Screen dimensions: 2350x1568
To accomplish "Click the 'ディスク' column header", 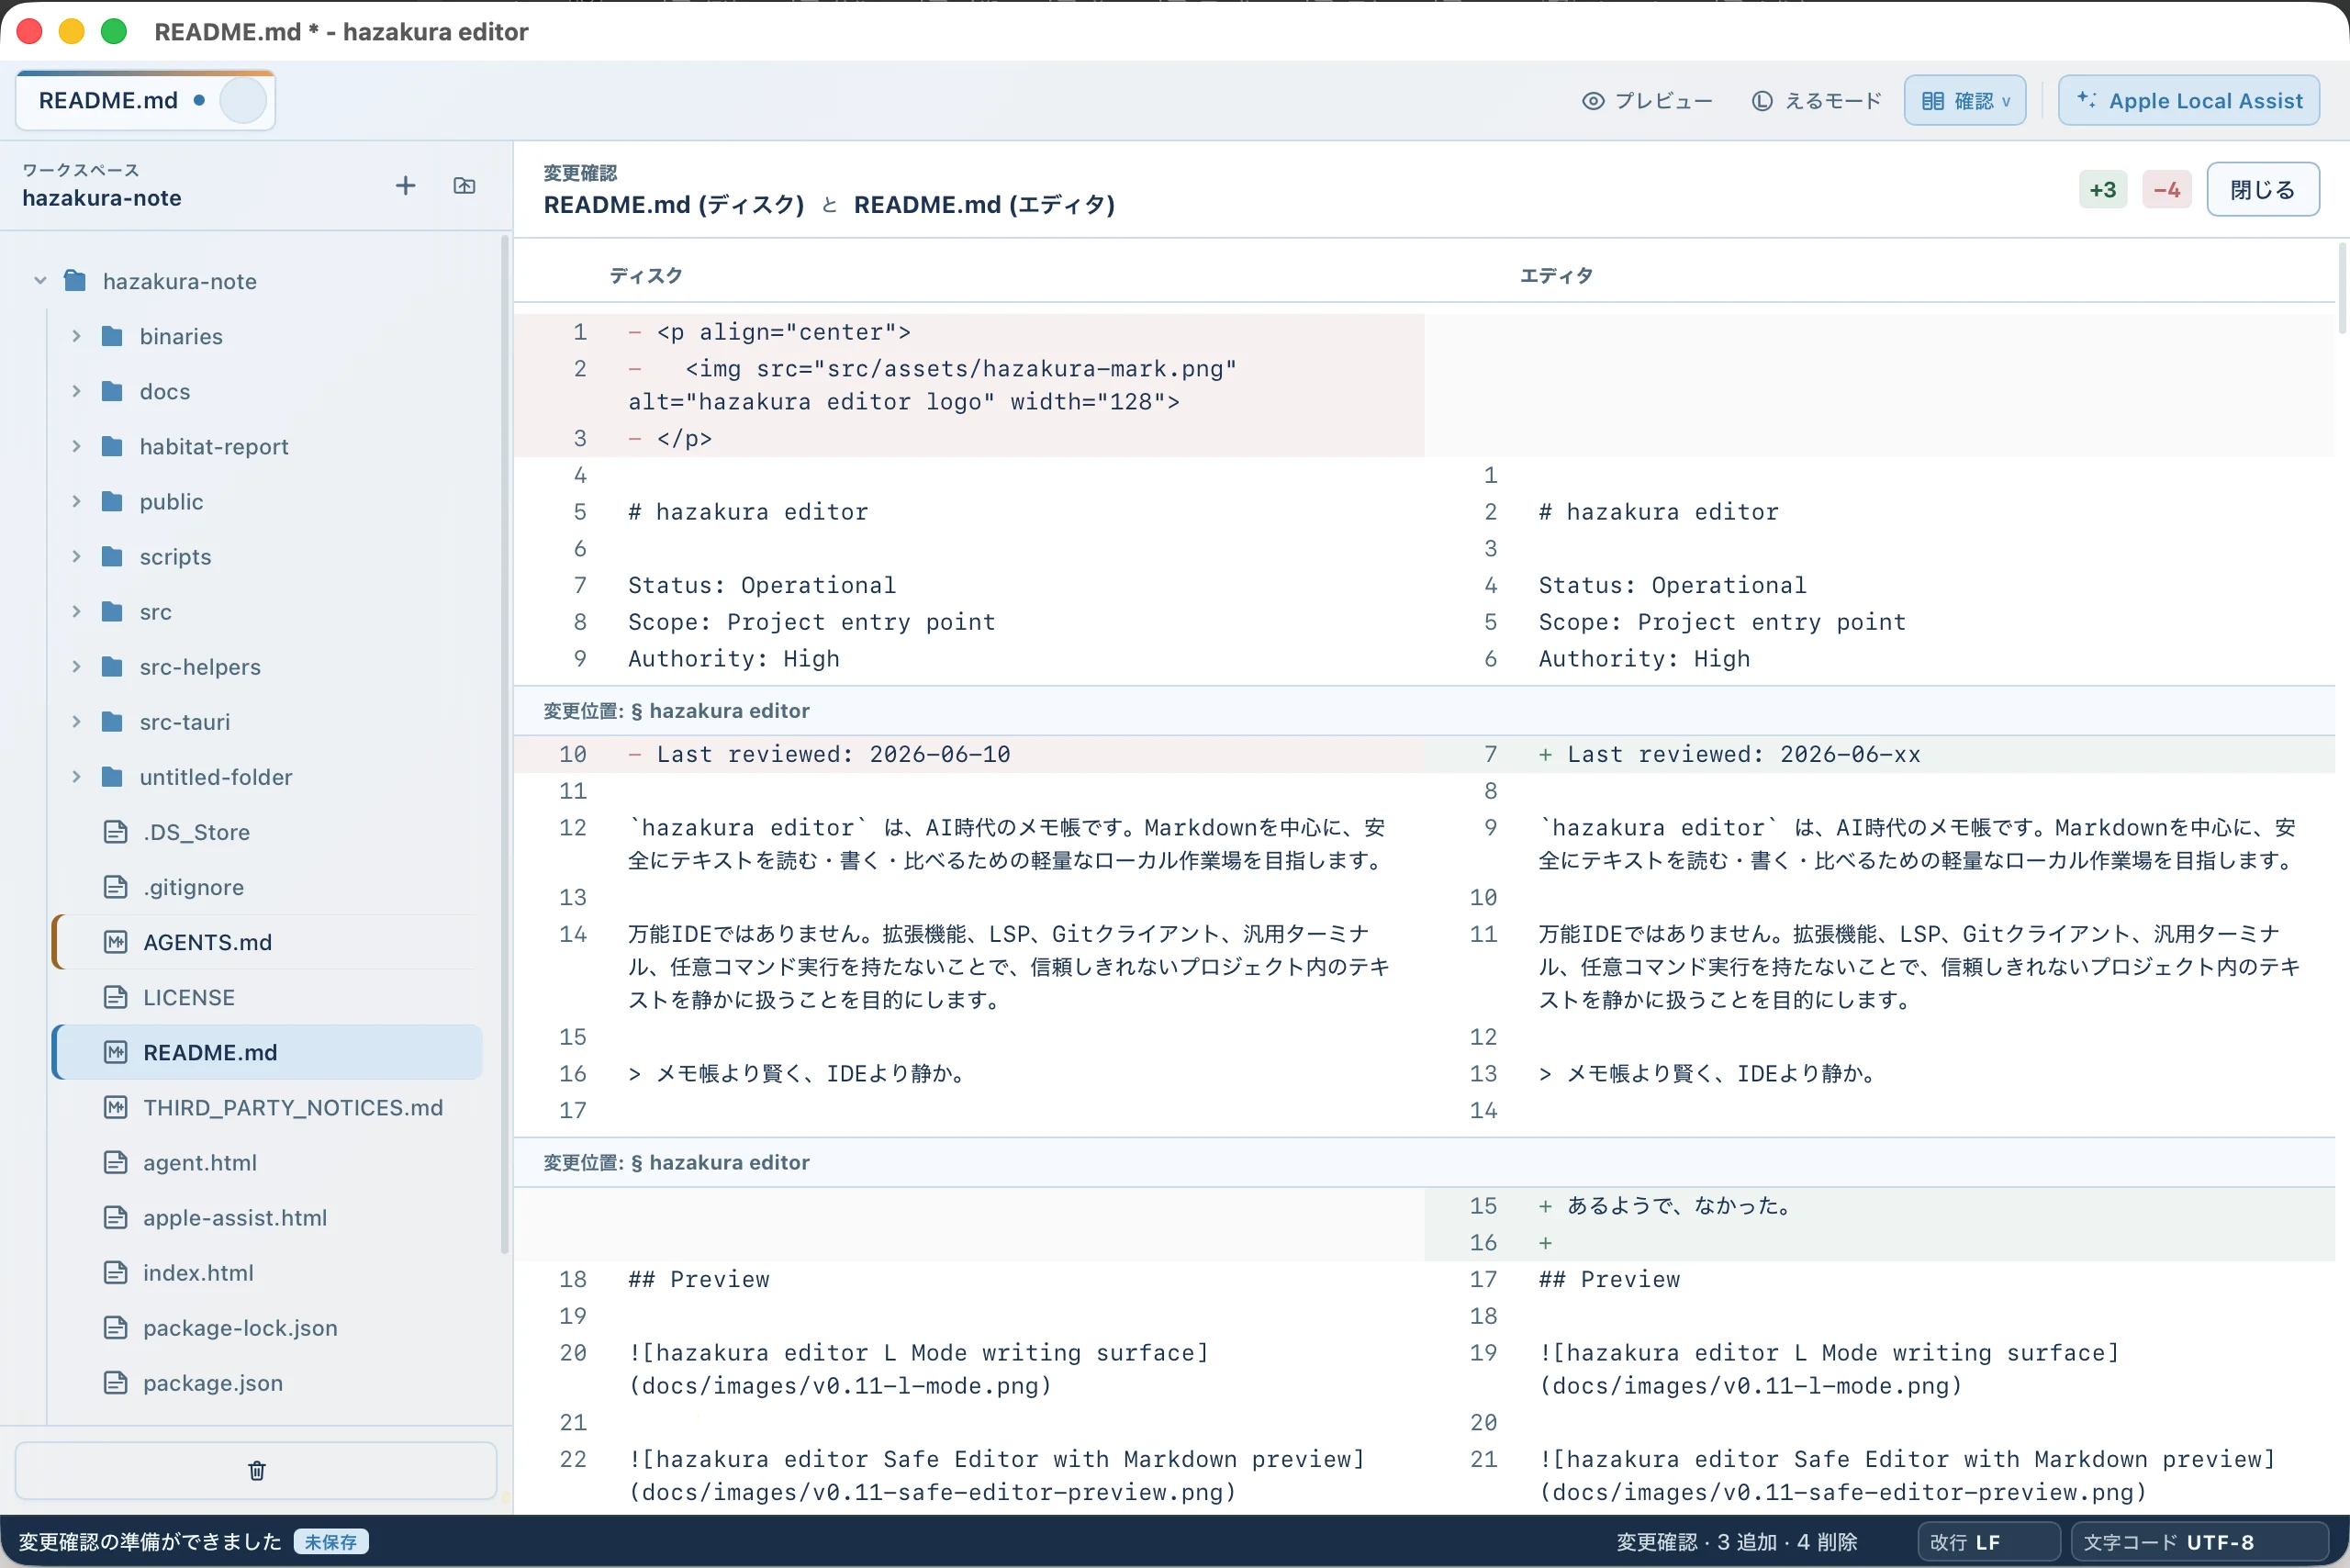I will coord(646,275).
